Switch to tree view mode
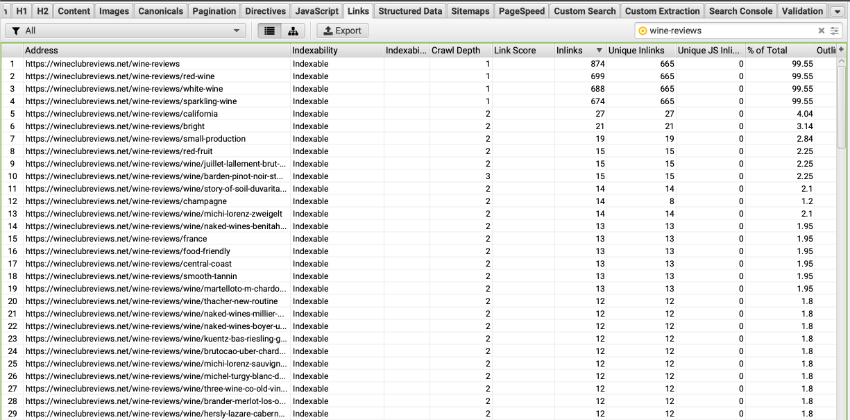 click(x=295, y=31)
